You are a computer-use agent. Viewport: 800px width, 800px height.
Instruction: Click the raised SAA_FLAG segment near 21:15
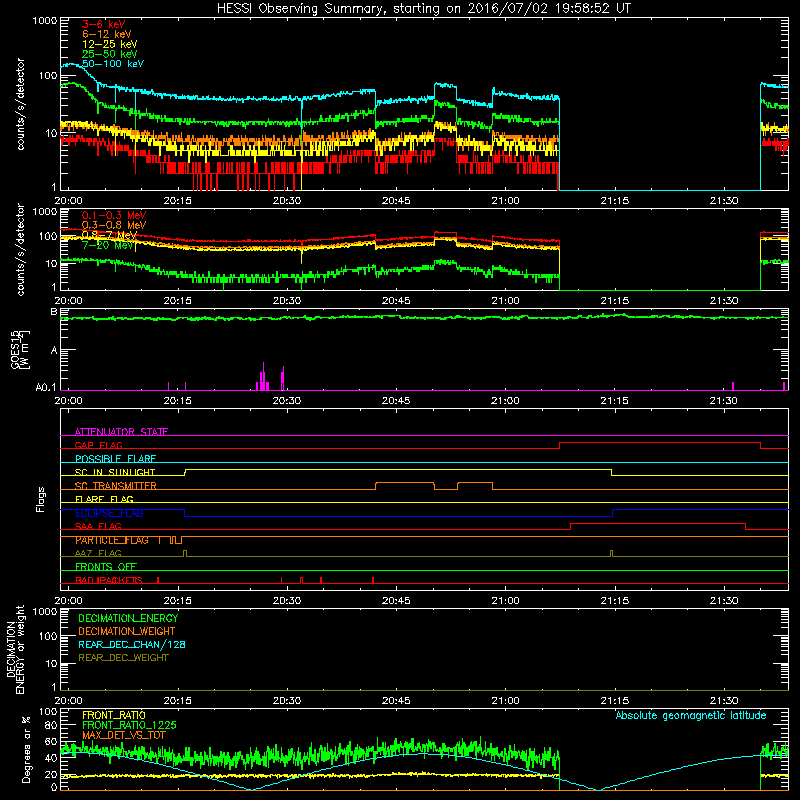pos(658,524)
